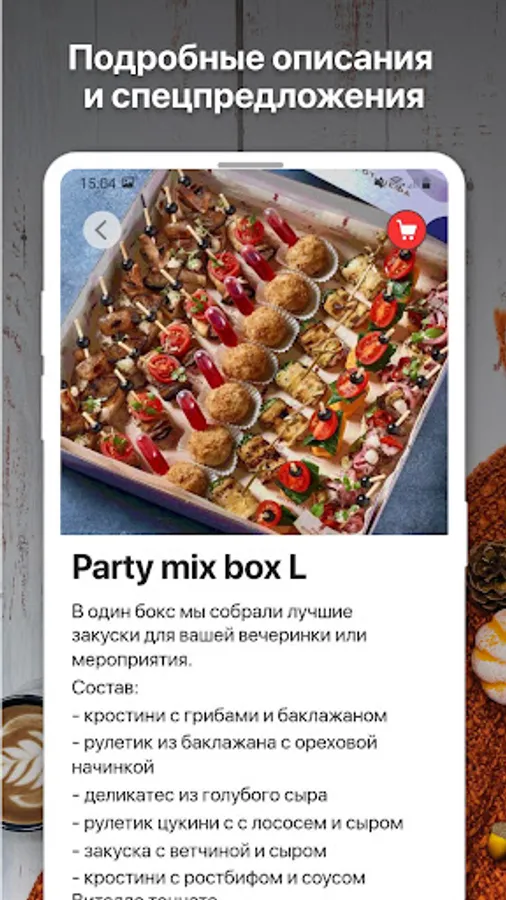Image resolution: width=506 pixels, height=900 pixels.
Task: Tap the latte coffee cup image
Action: 21,761
